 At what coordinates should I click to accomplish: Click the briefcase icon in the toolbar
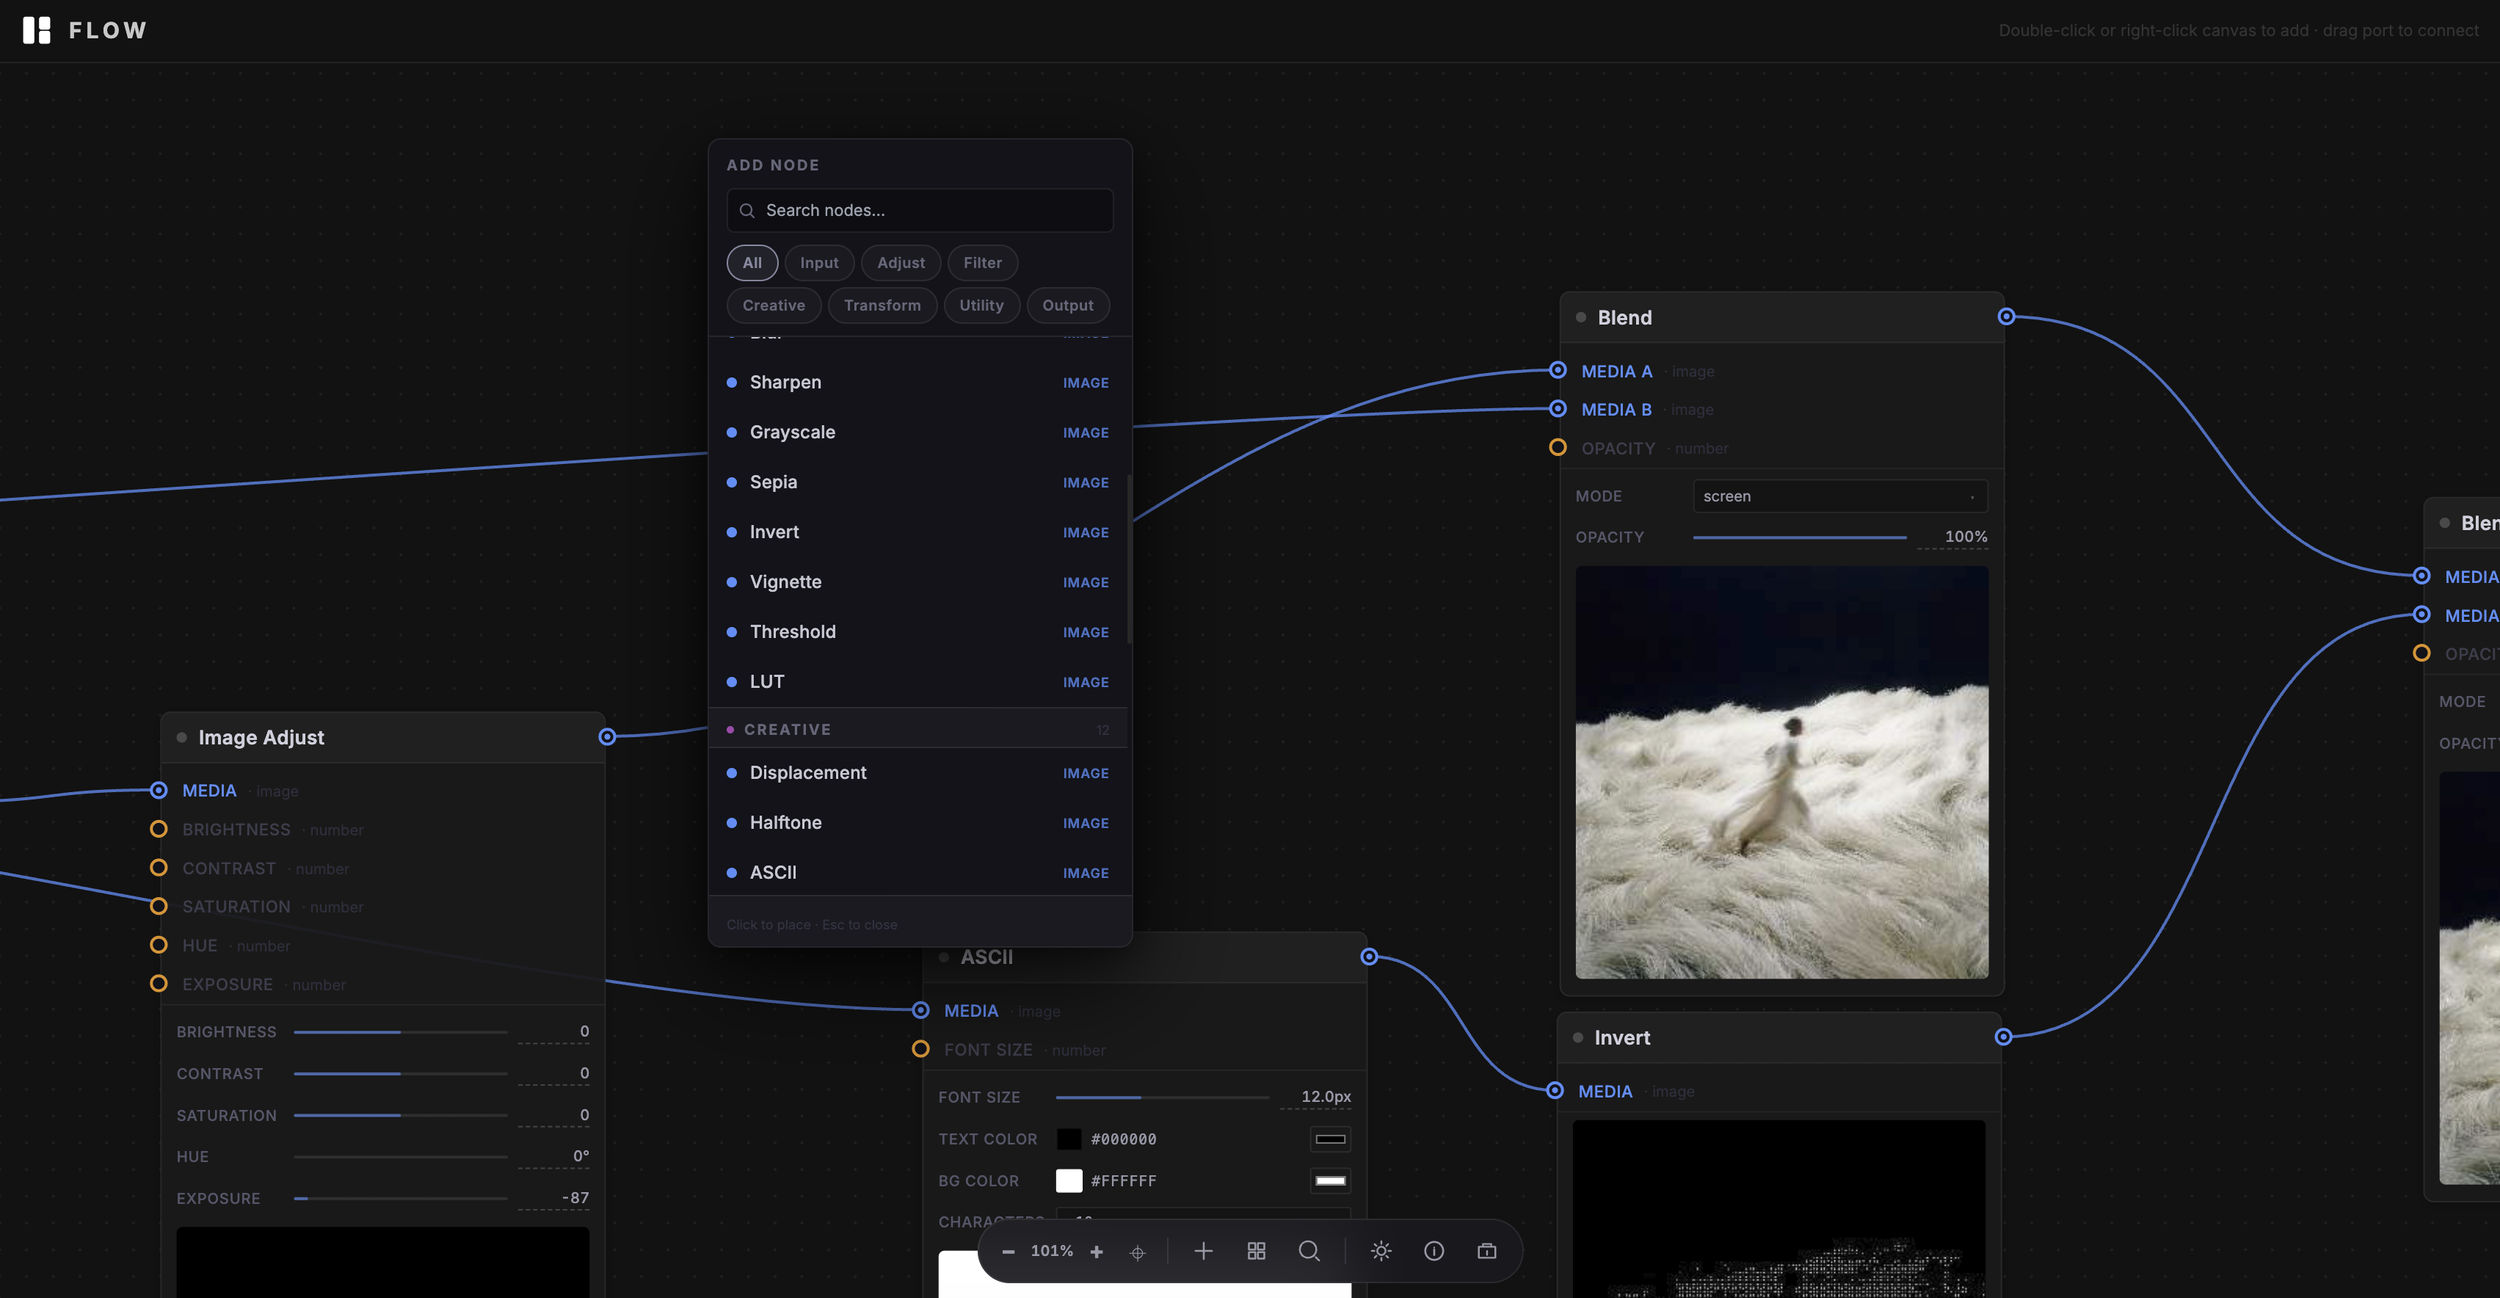(x=1487, y=1251)
